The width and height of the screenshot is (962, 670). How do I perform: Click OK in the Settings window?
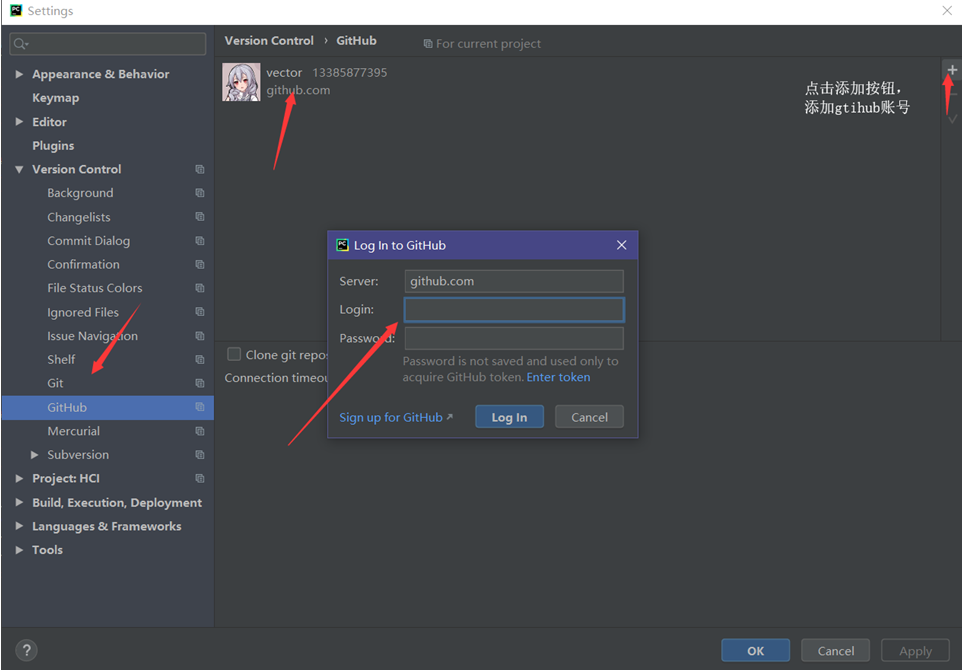coord(755,650)
